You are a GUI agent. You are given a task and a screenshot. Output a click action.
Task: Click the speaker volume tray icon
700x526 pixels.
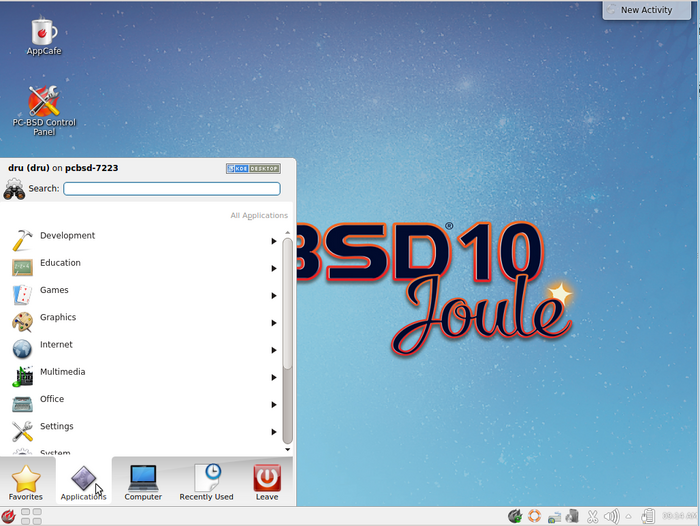[x=610, y=516]
